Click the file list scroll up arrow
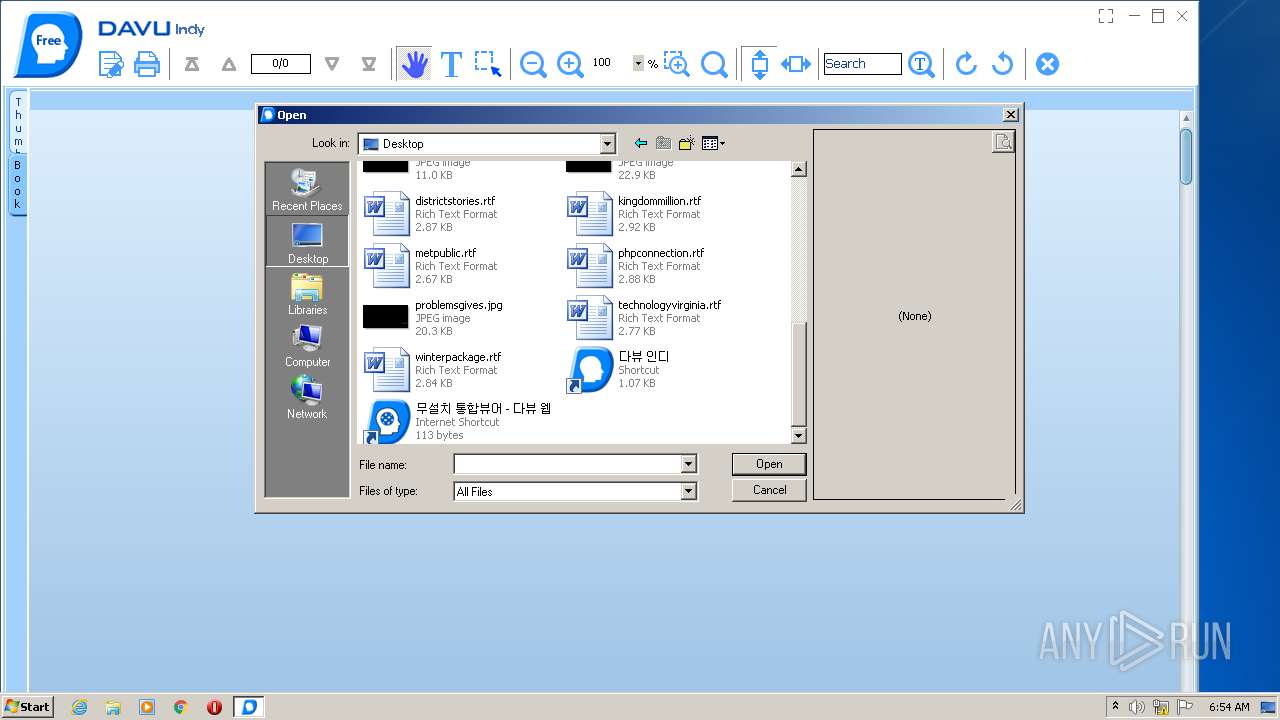Screen dimensions: 1280x720 [798, 170]
